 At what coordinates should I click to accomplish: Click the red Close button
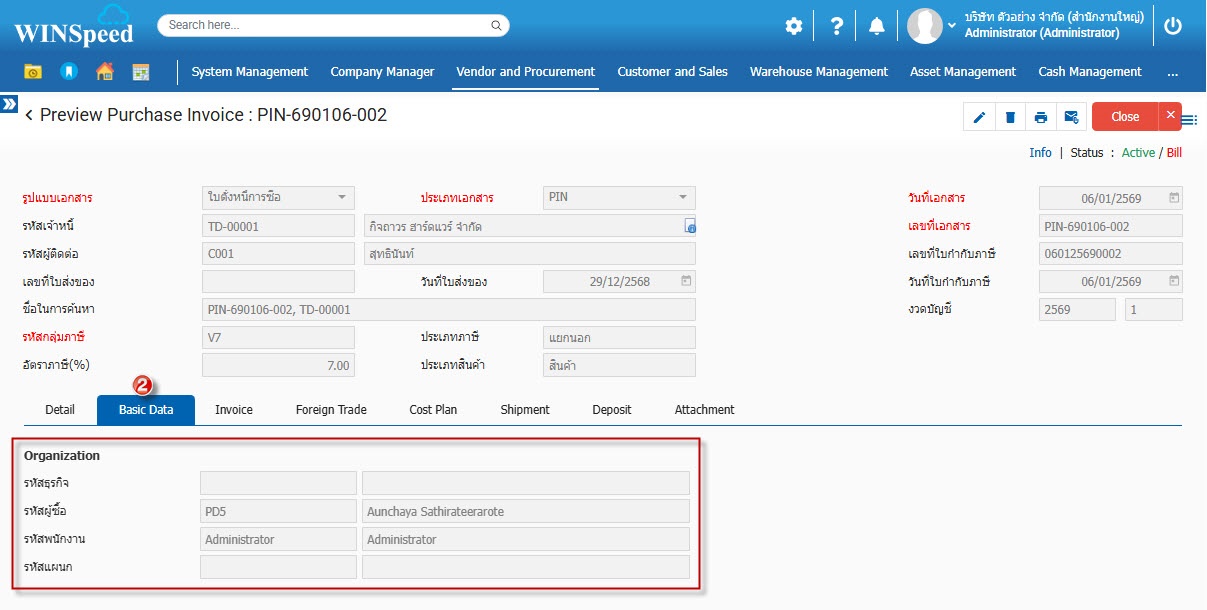1125,117
